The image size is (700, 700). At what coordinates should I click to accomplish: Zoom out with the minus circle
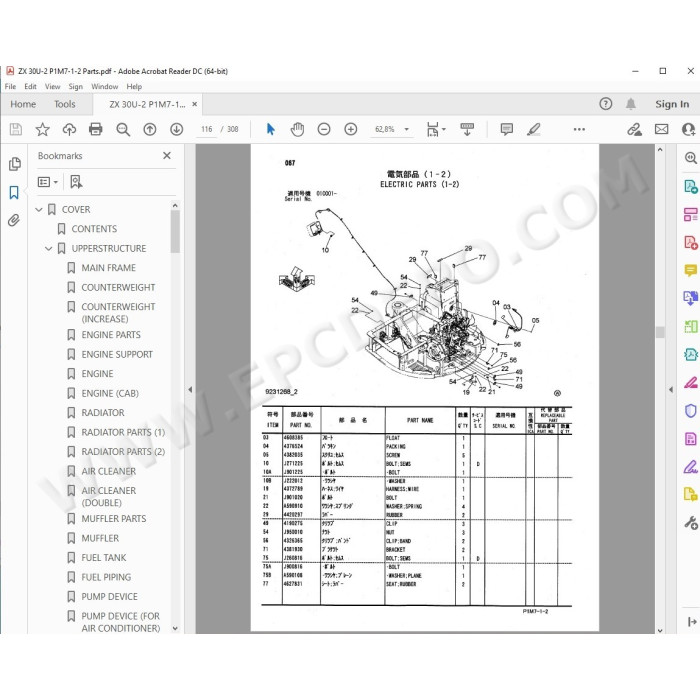(x=324, y=129)
